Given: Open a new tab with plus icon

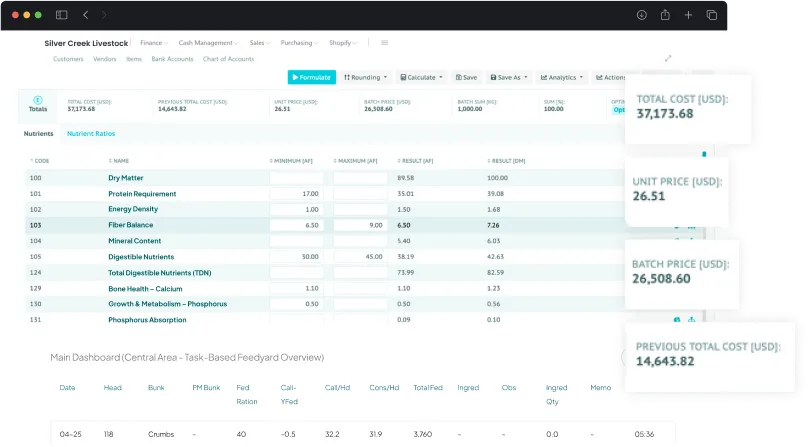Looking at the screenshot, I should pyautogui.click(x=688, y=15).
